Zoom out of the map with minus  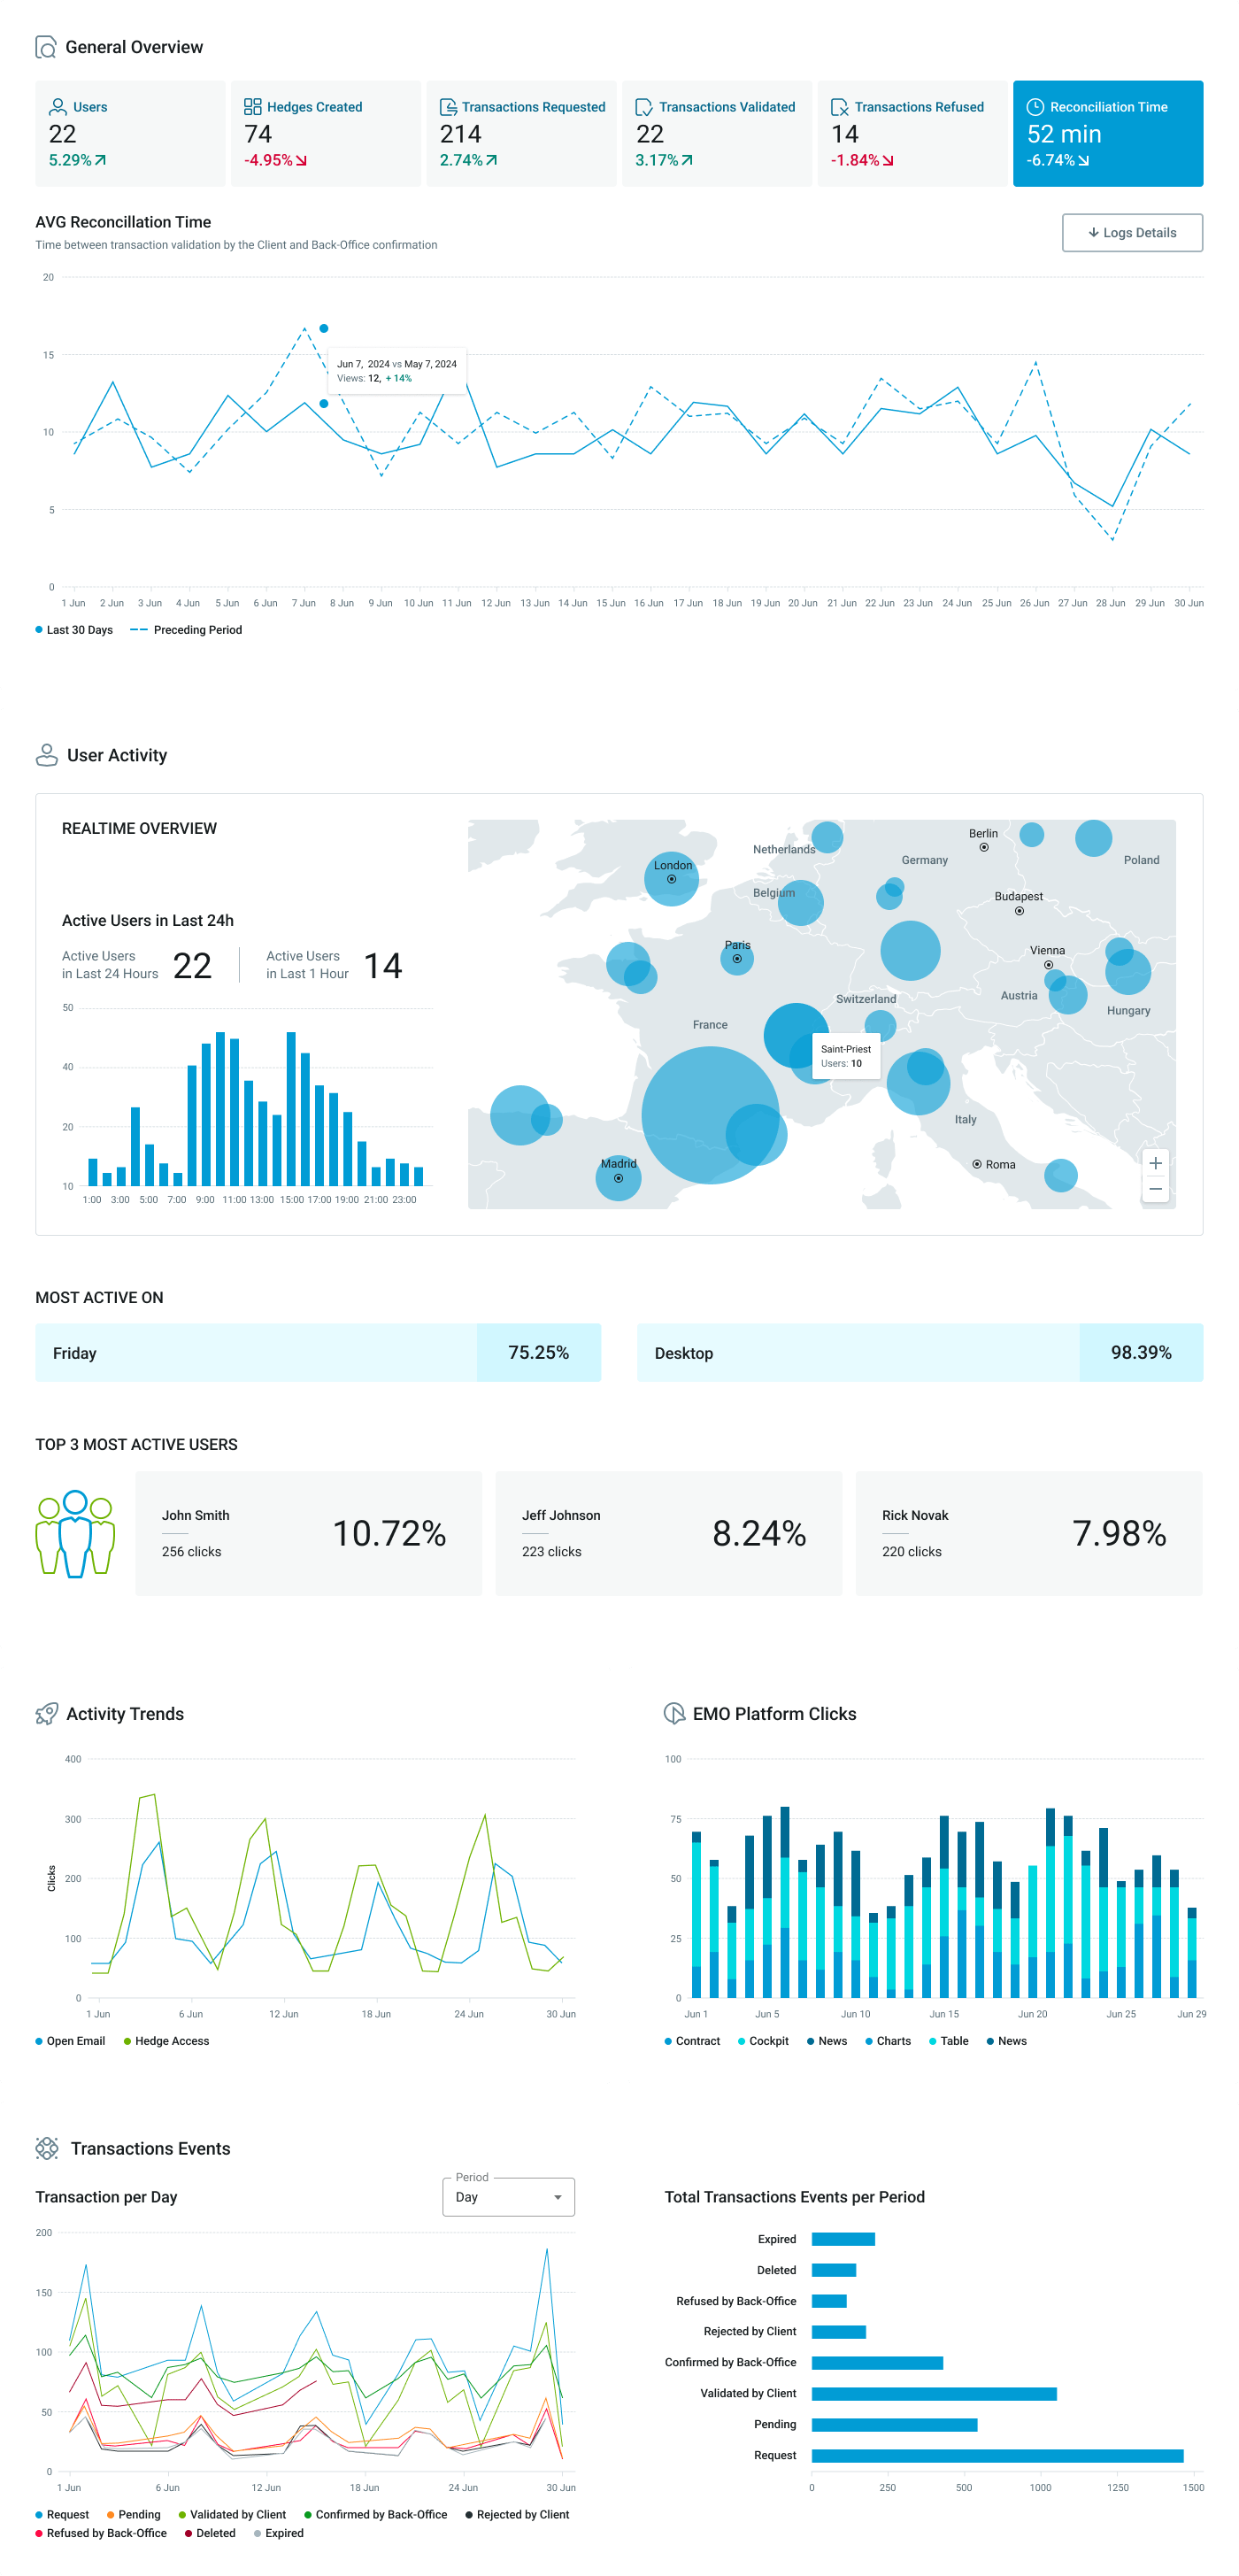(1155, 1189)
